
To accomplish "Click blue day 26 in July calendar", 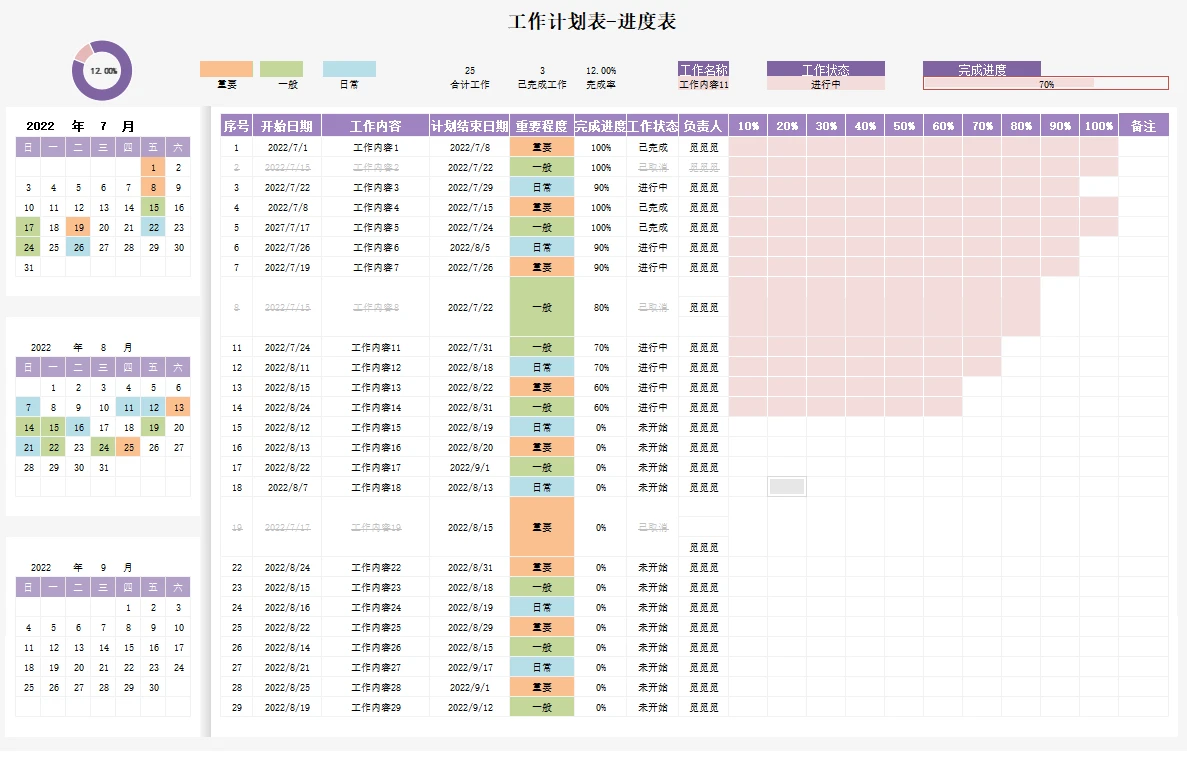I will click(x=78, y=248).
